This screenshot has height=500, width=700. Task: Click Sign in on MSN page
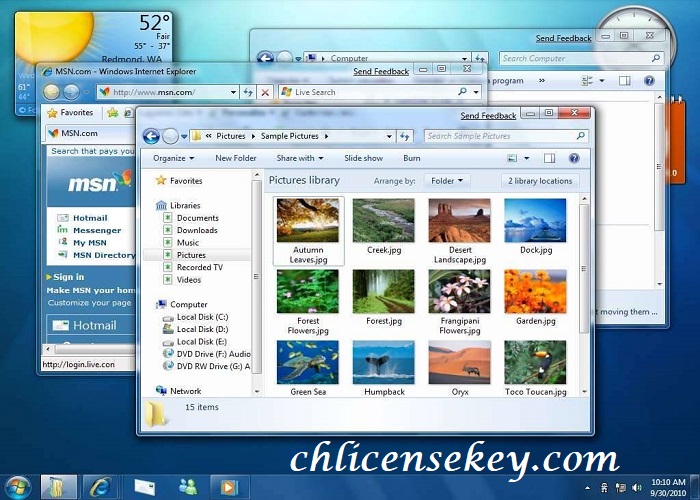(68, 277)
